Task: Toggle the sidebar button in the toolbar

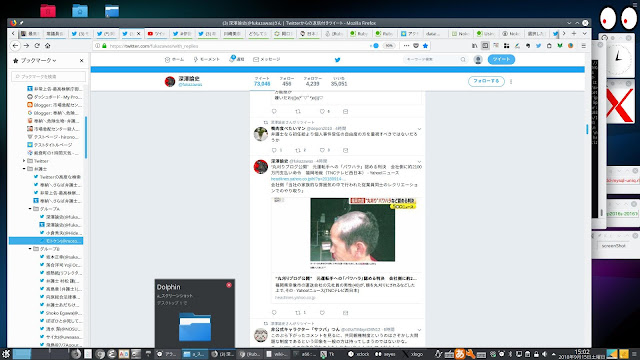Action: [x=485, y=46]
